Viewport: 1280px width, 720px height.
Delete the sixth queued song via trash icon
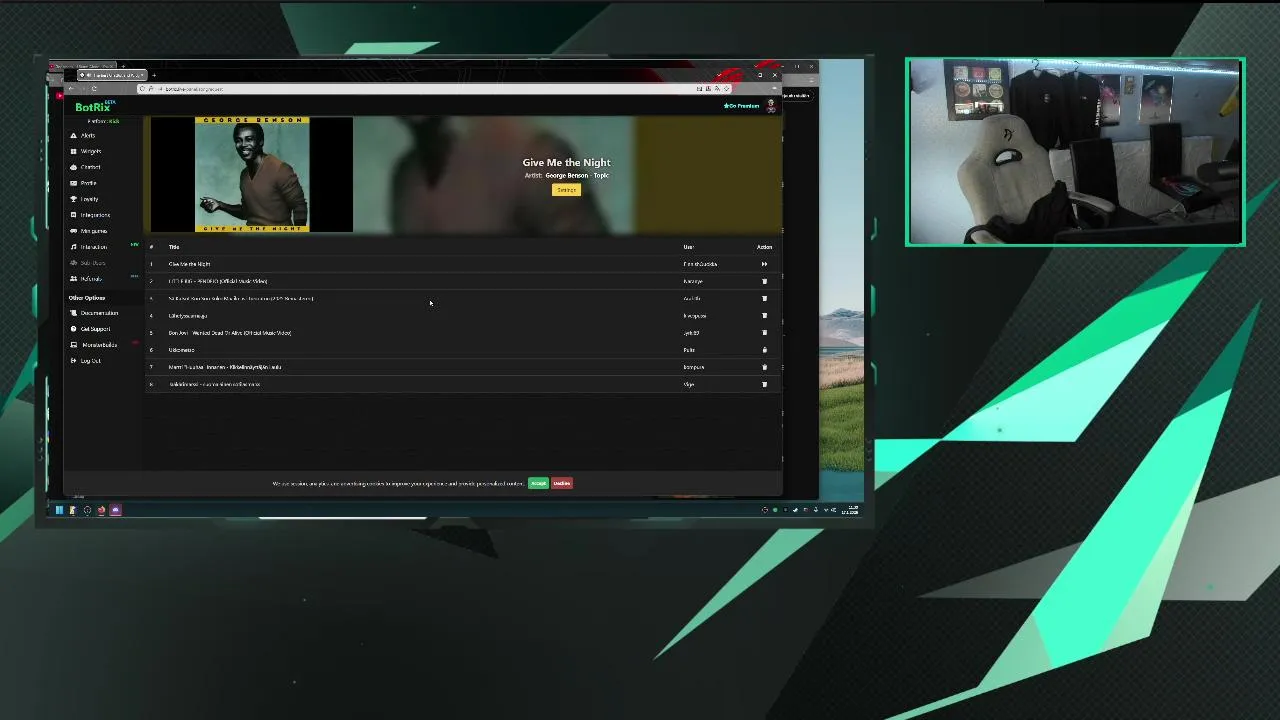coord(764,350)
